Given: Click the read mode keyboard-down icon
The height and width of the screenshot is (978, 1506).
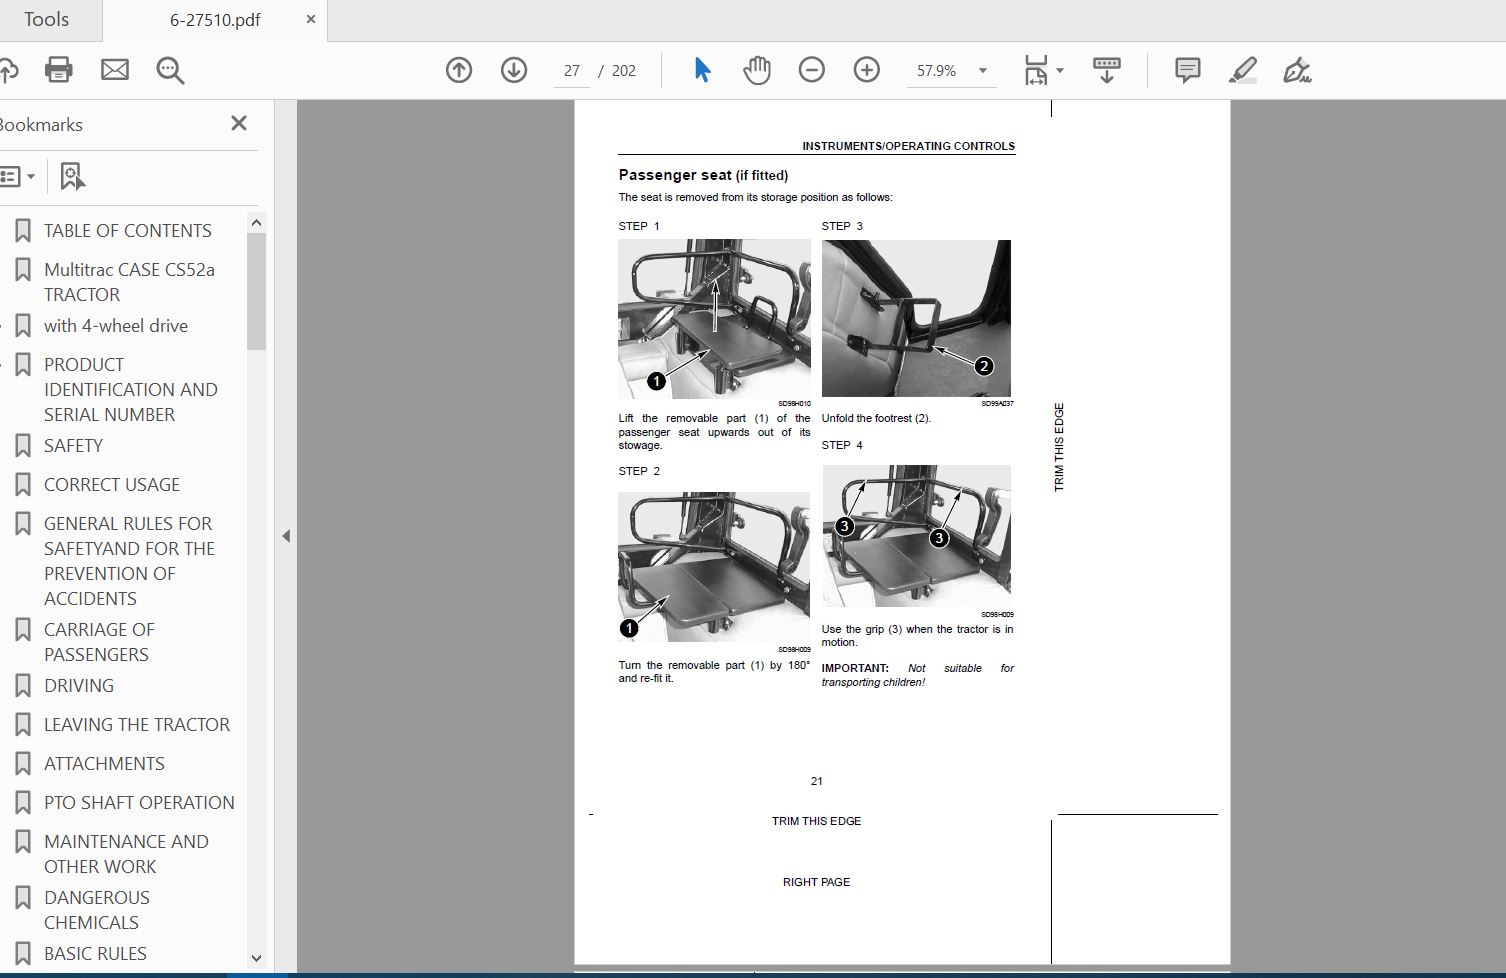Looking at the screenshot, I should click(x=1107, y=70).
